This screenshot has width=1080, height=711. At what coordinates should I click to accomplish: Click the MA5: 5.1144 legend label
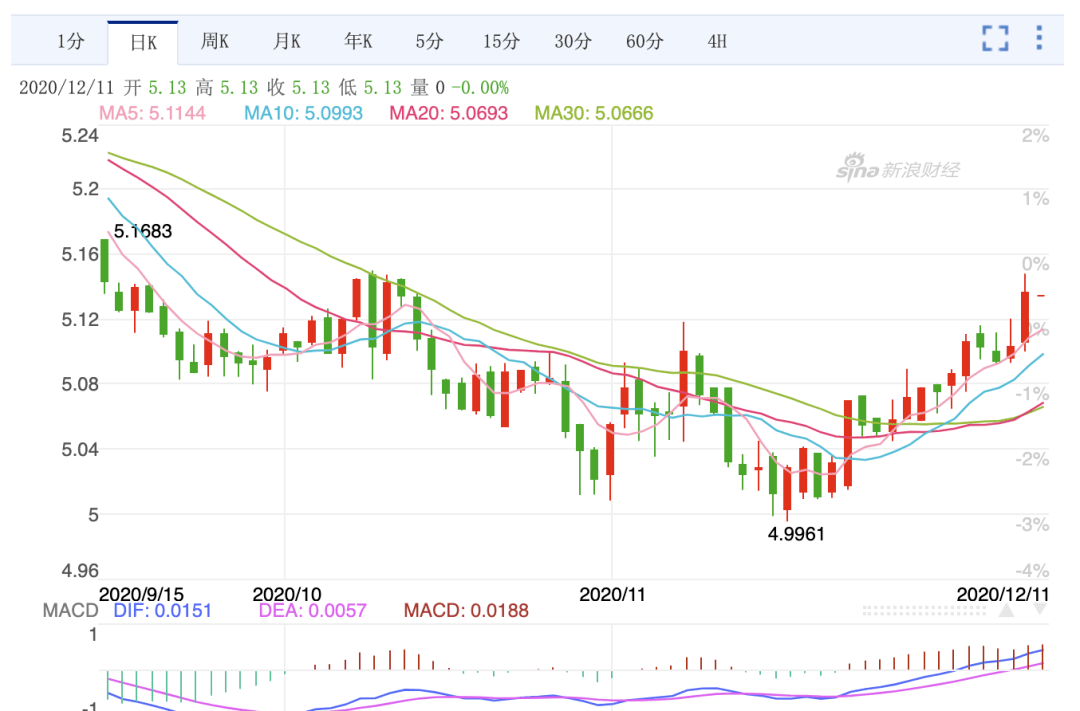[x=152, y=113]
